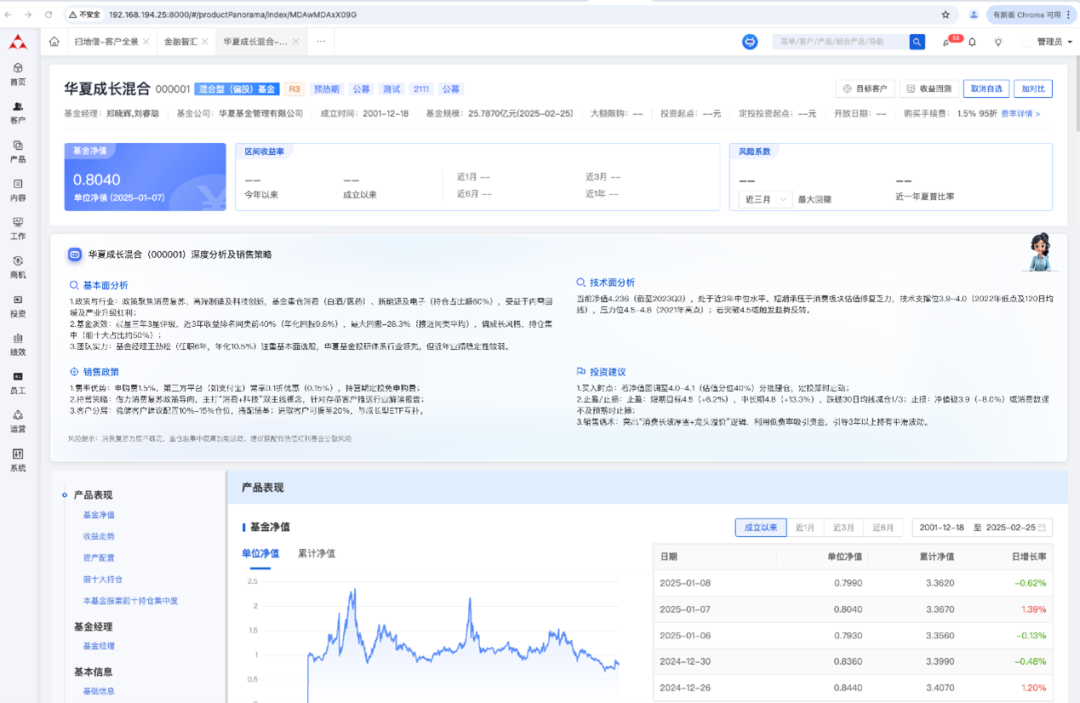Open the Chrome three-dot menu

point(1068,14)
